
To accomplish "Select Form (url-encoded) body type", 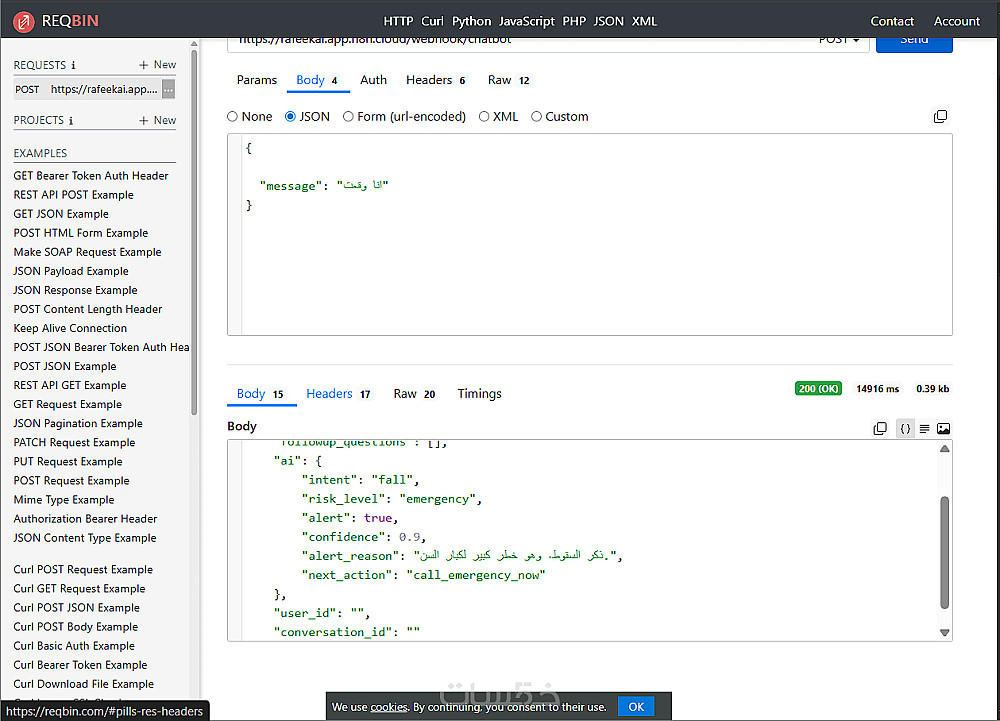I will click(349, 117).
